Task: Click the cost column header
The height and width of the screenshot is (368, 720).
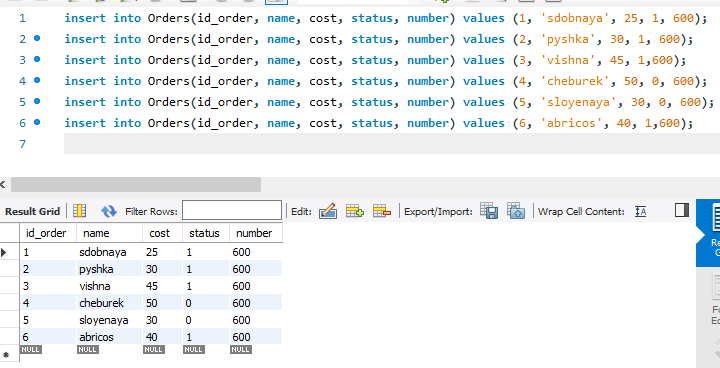Action: (163, 233)
